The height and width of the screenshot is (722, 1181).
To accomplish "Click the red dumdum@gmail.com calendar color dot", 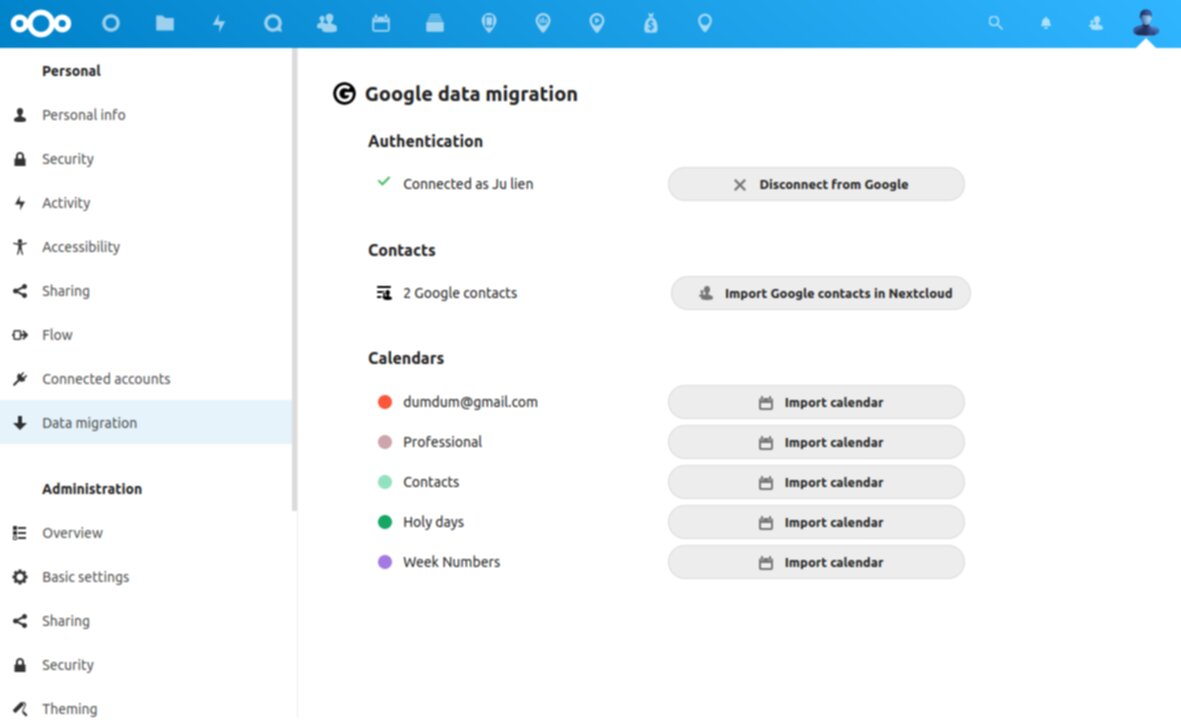I will (385, 402).
